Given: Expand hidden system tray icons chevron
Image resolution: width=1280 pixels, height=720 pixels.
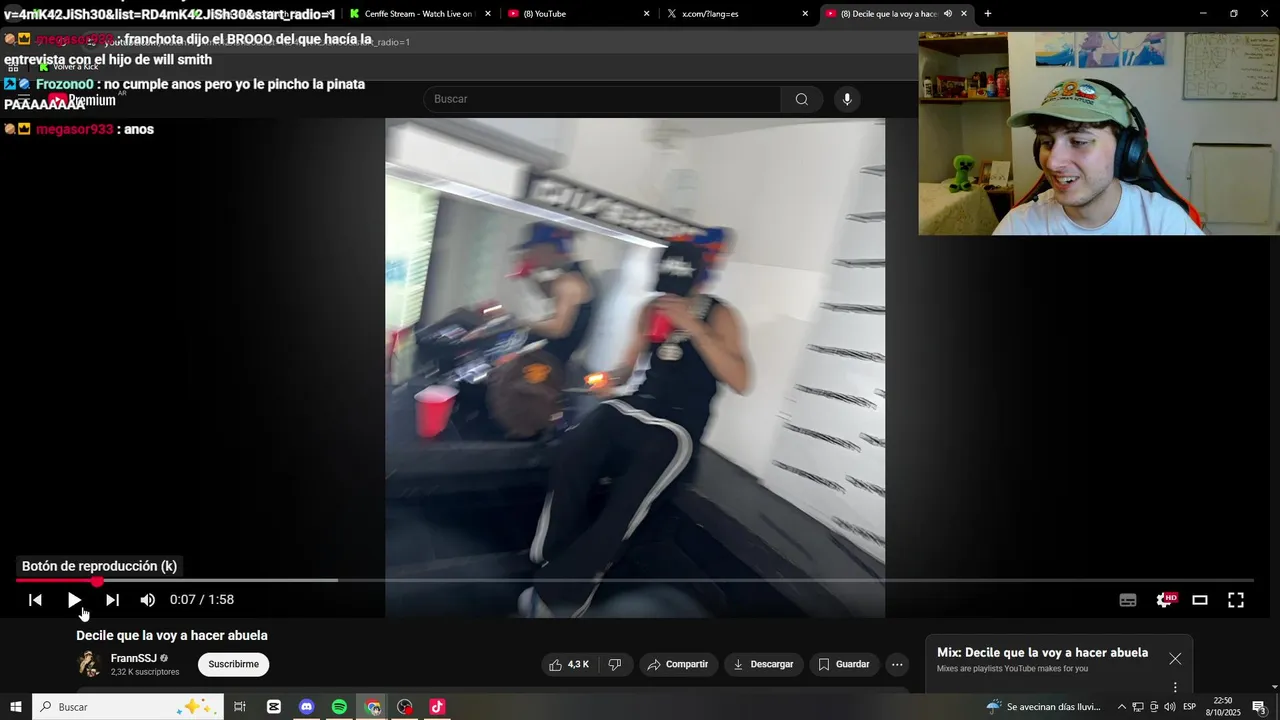Looking at the screenshot, I should pos(1121,707).
